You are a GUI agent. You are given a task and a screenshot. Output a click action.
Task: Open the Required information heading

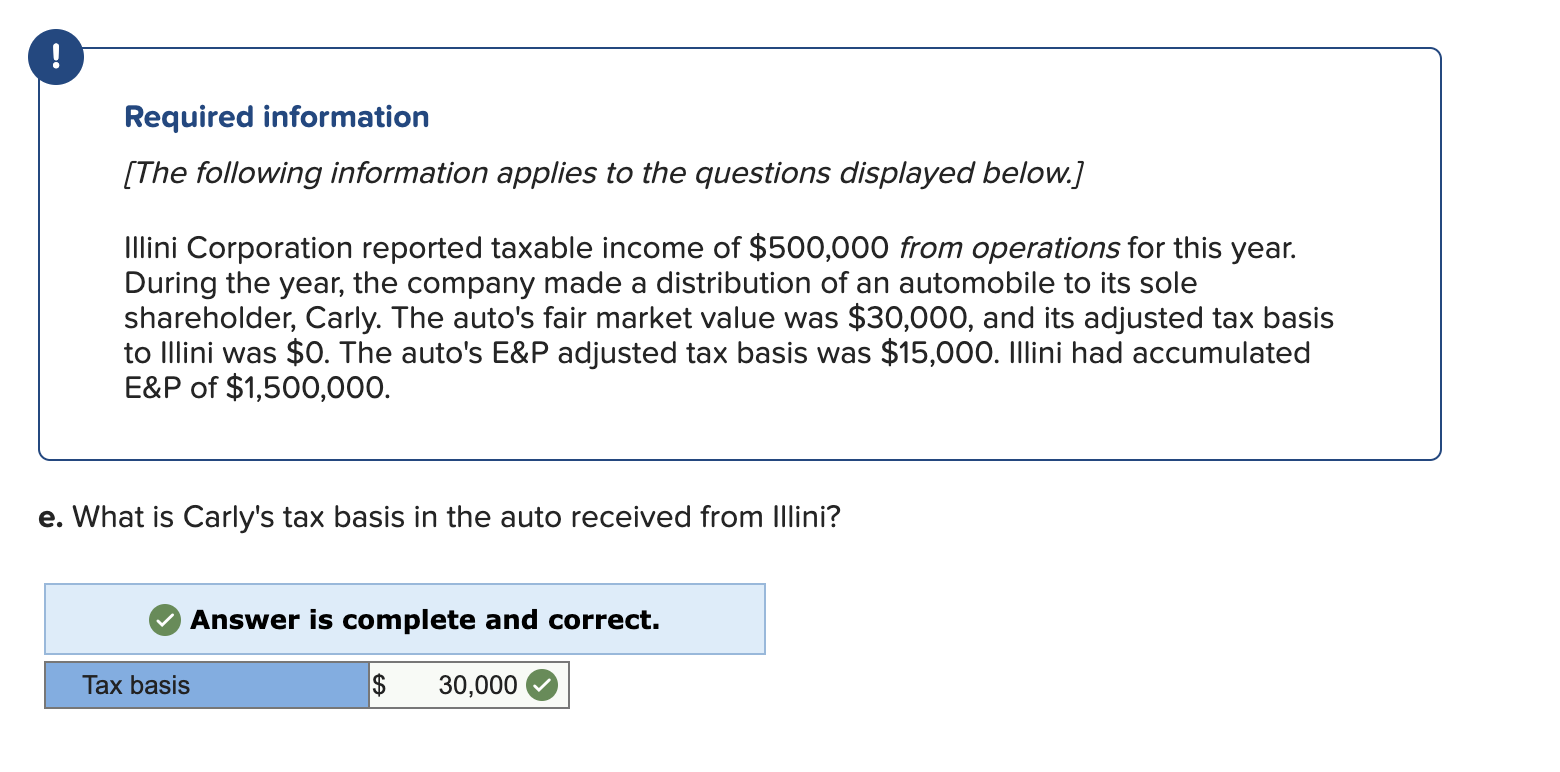click(x=277, y=116)
